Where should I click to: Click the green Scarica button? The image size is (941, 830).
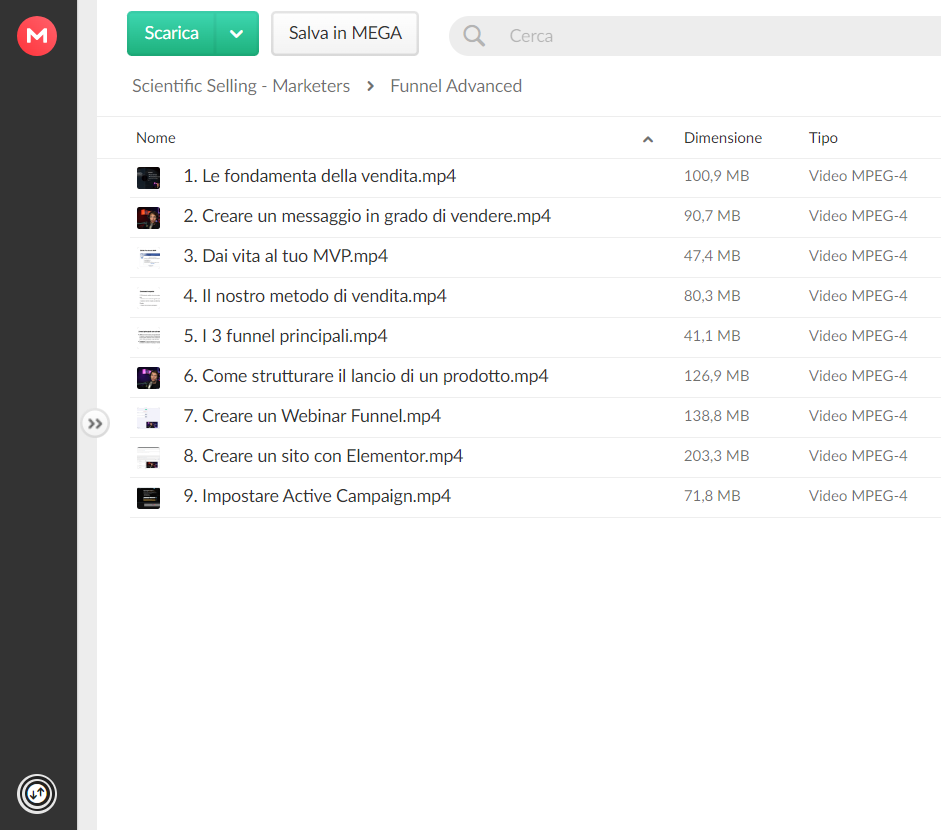171,34
